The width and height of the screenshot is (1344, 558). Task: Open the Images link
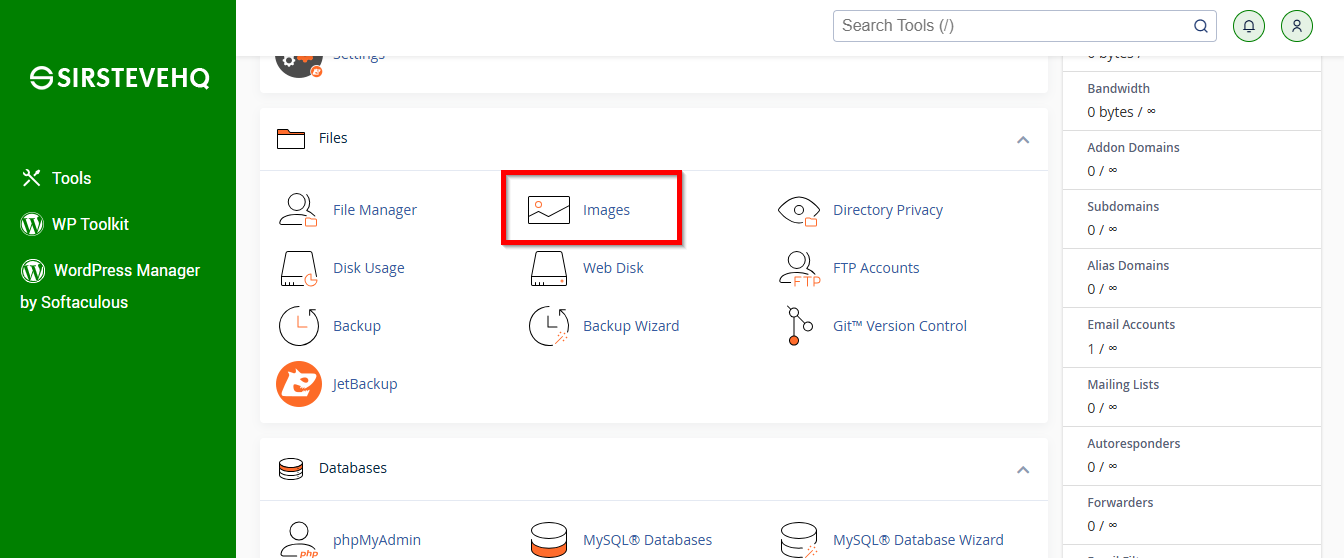click(x=607, y=210)
